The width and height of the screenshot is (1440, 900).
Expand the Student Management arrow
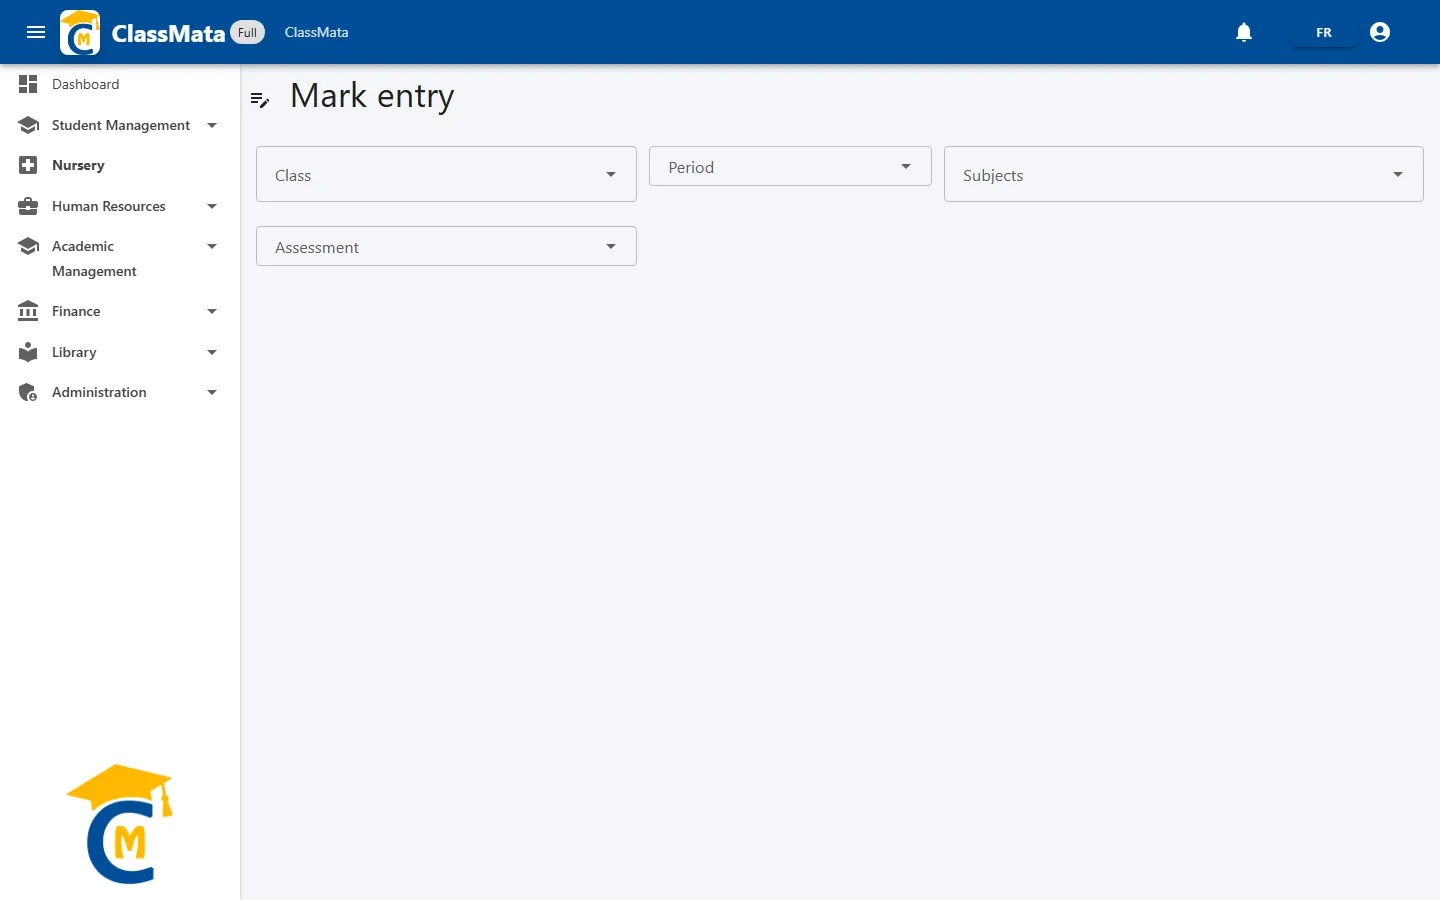212,125
